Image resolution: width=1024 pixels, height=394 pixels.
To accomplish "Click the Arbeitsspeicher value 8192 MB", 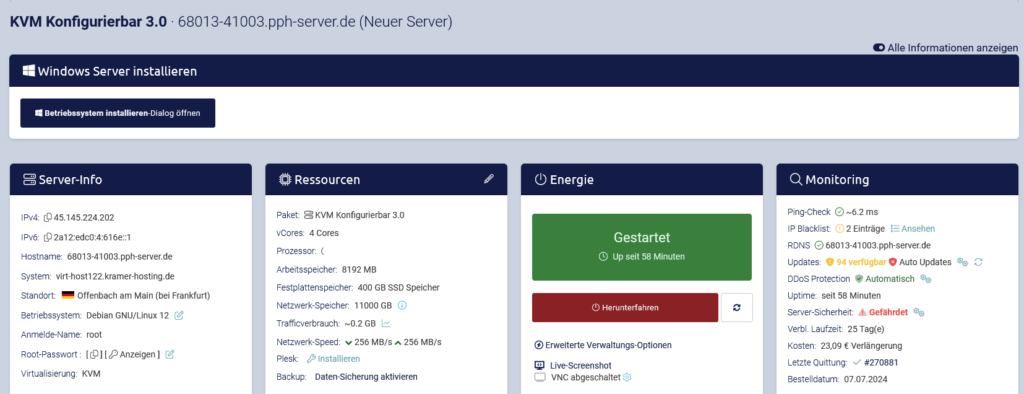I will [359, 269].
